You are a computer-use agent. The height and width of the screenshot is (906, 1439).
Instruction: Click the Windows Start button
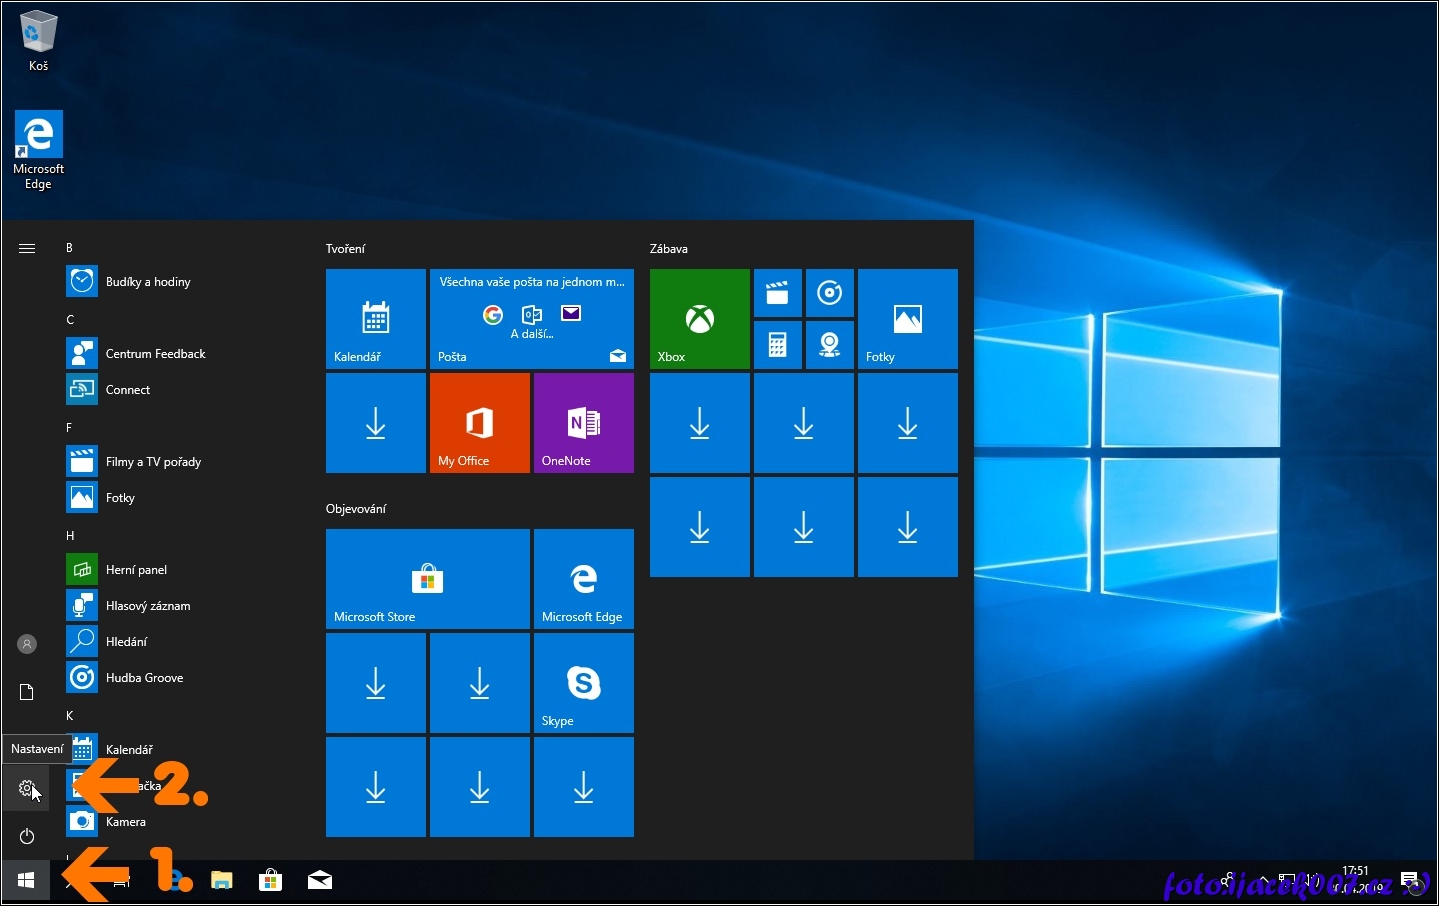click(26, 880)
